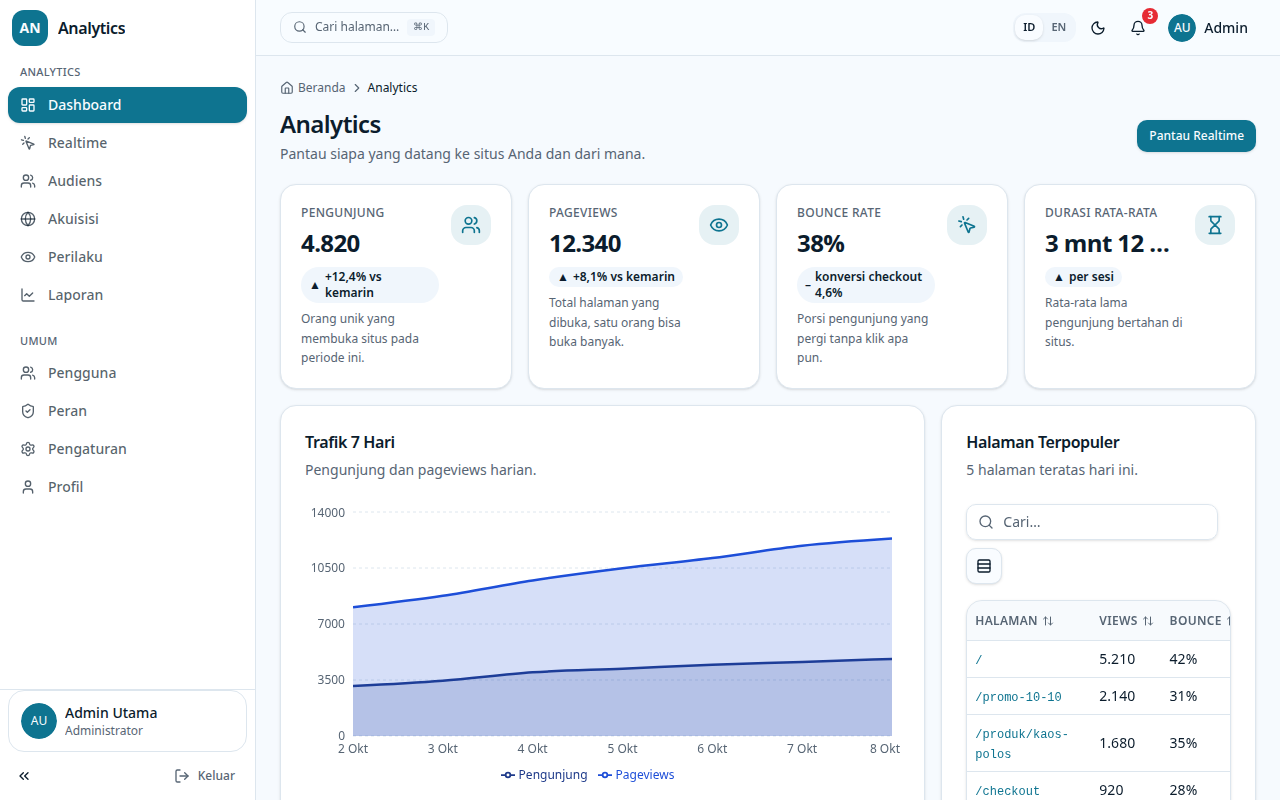The image size is (1280, 800).
Task: Switch language to ID
Action: coord(1029,27)
